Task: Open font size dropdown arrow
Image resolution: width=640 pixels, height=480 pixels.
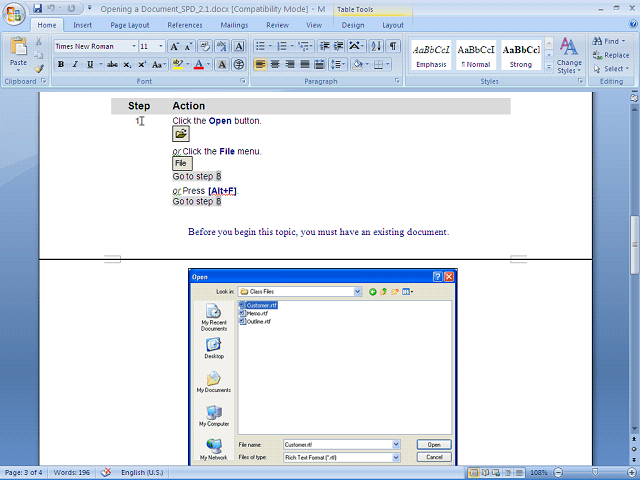Action: (161, 46)
